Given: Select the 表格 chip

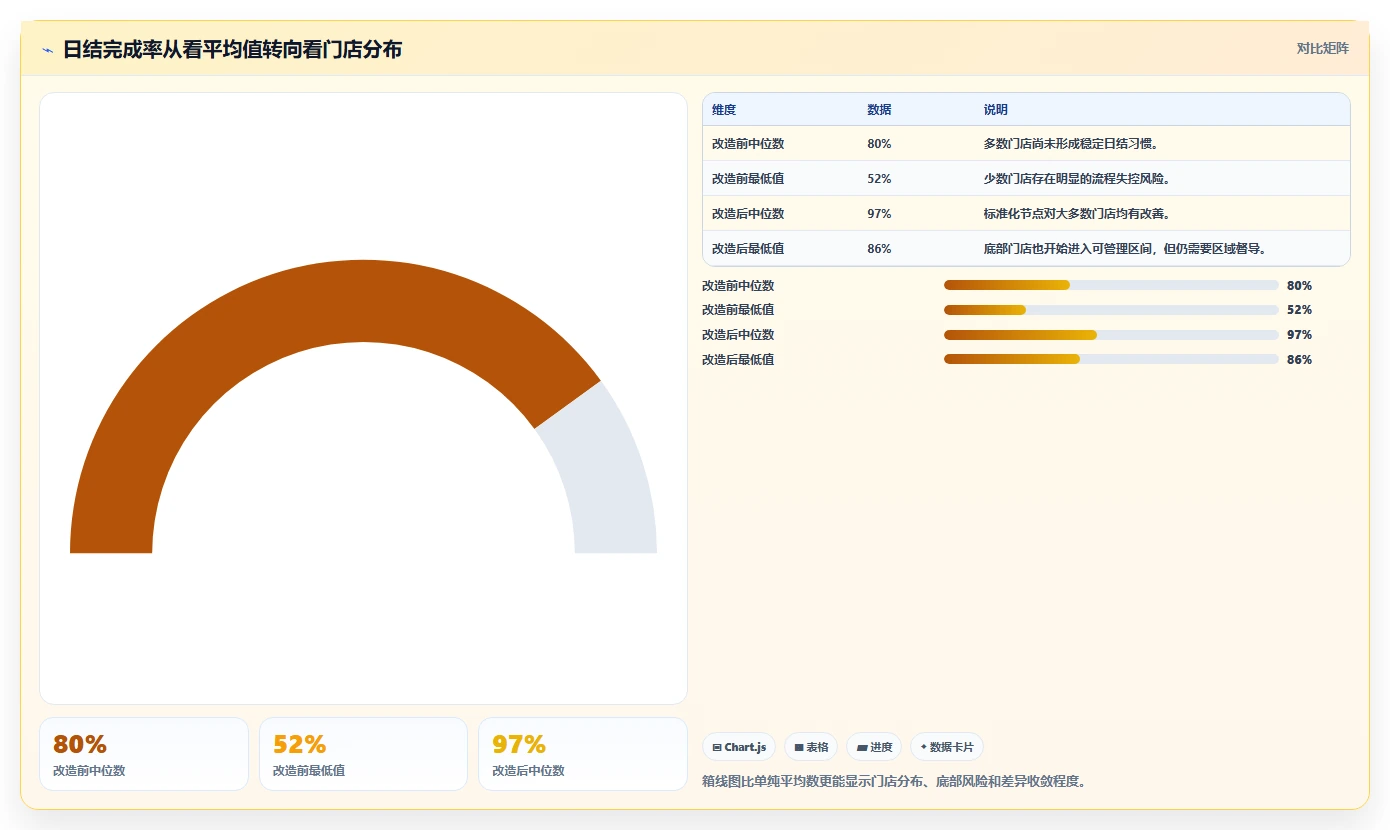Looking at the screenshot, I should click(x=811, y=747).
